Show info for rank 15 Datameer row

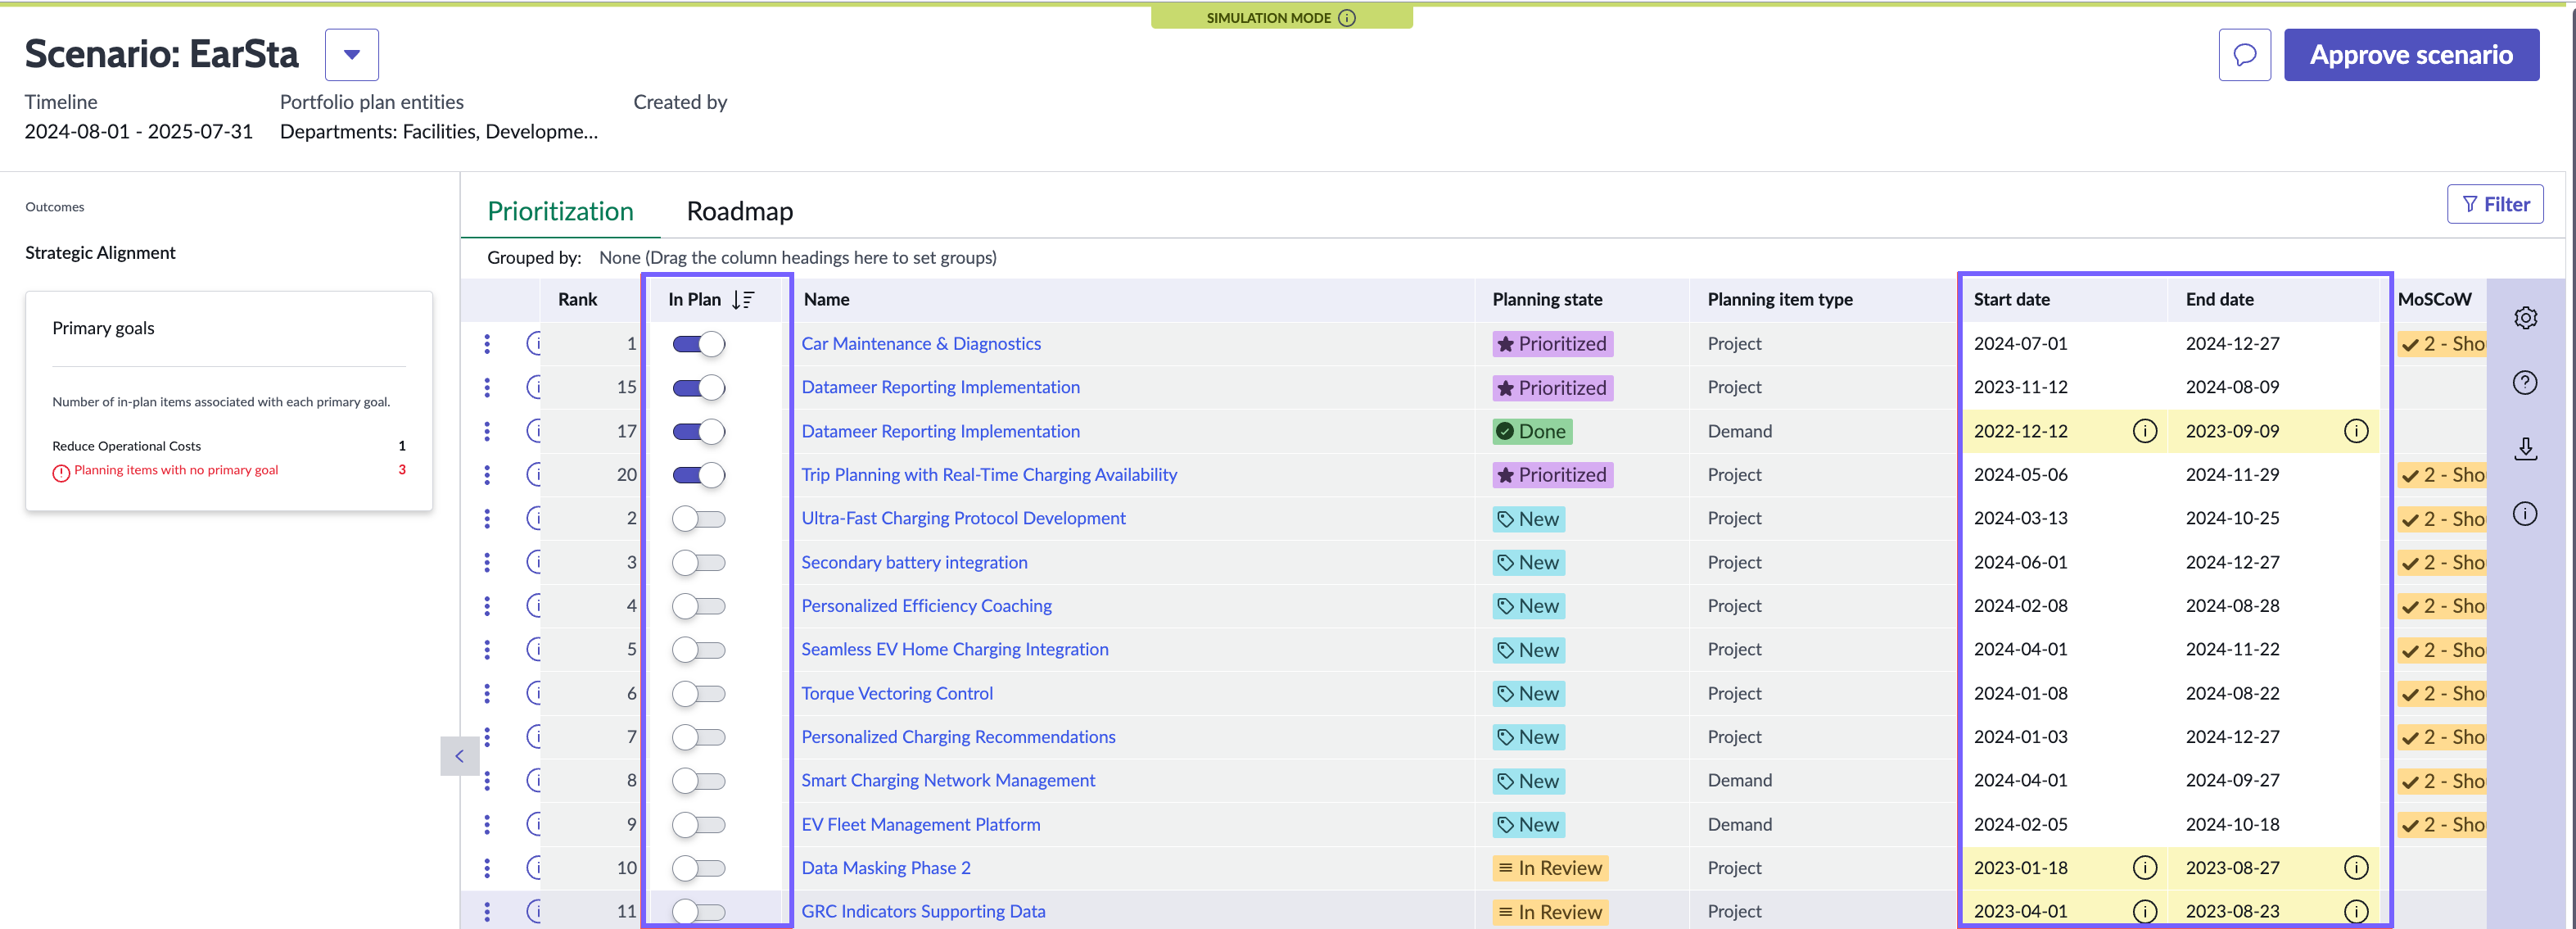(534, 387)
